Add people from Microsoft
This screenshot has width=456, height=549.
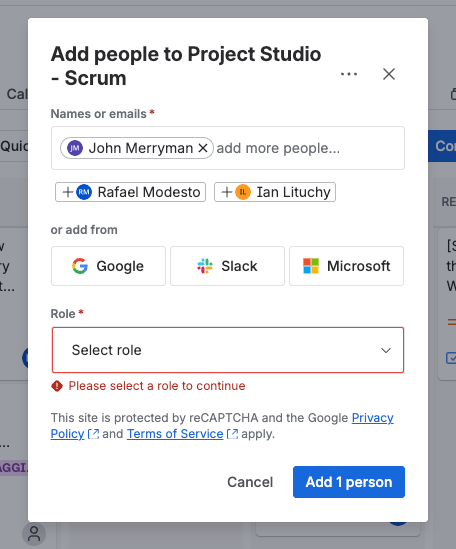tap(346, 266)
